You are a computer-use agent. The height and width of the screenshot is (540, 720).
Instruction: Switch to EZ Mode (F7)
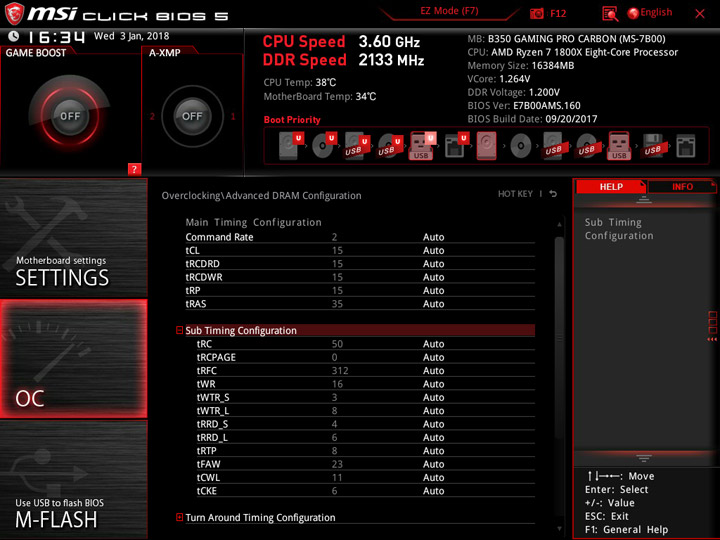click(x=449, y=11)
